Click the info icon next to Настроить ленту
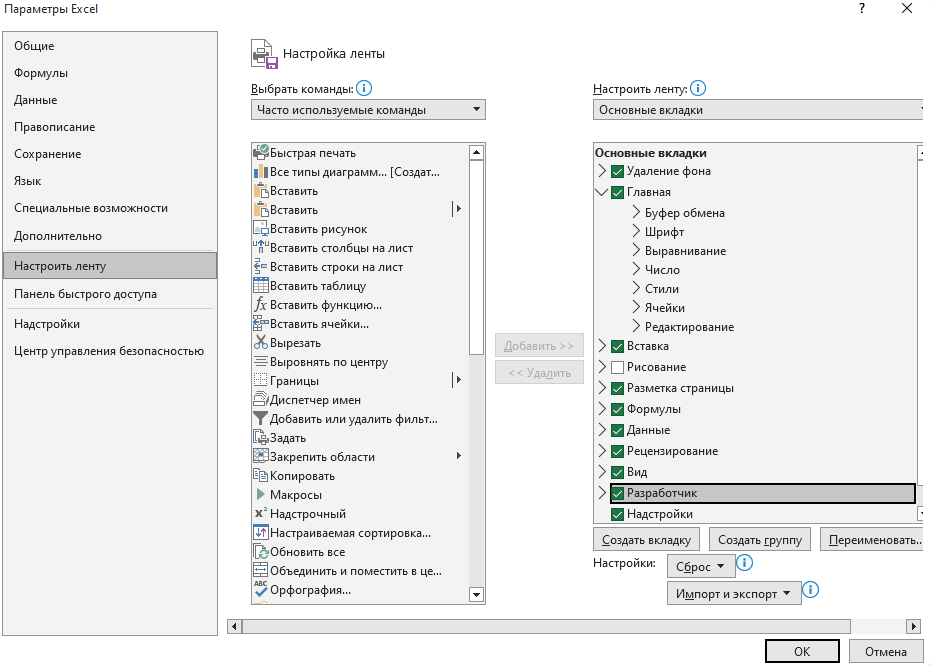The width and height of the screenshot is (930, 665). click(698, 88)
